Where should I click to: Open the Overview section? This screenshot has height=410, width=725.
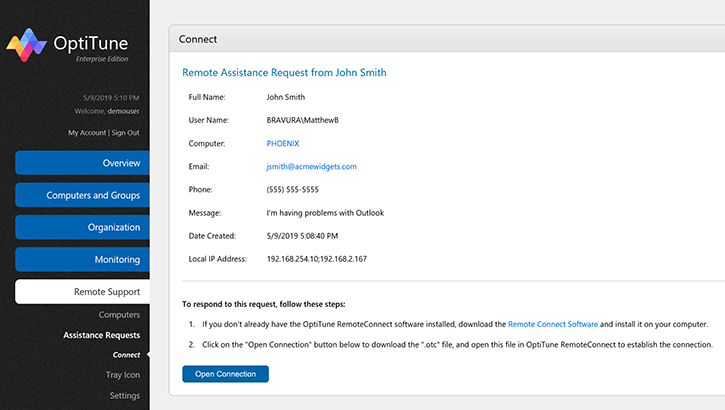pyautogui.click(x=82, y=163)
